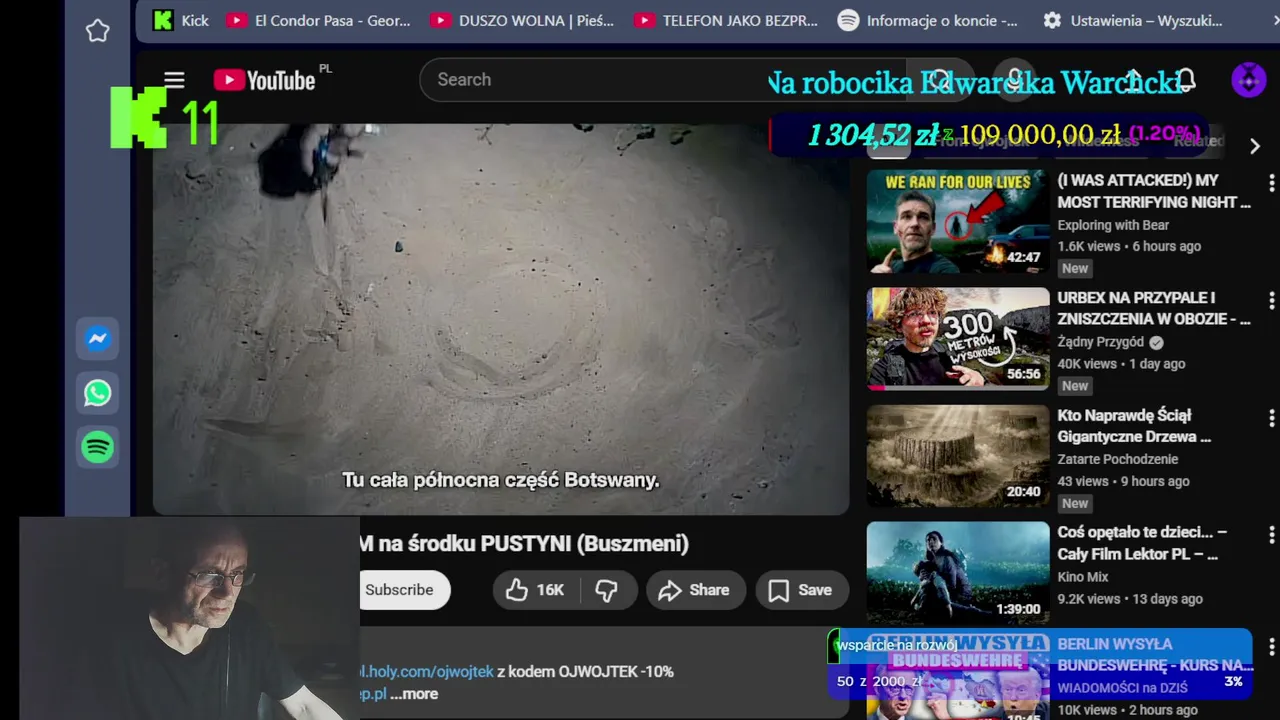The height and width of the screenshot is (720, 1280).
Task: Click the New badge under Exploring with Bear
Action: coord(1075,268)
